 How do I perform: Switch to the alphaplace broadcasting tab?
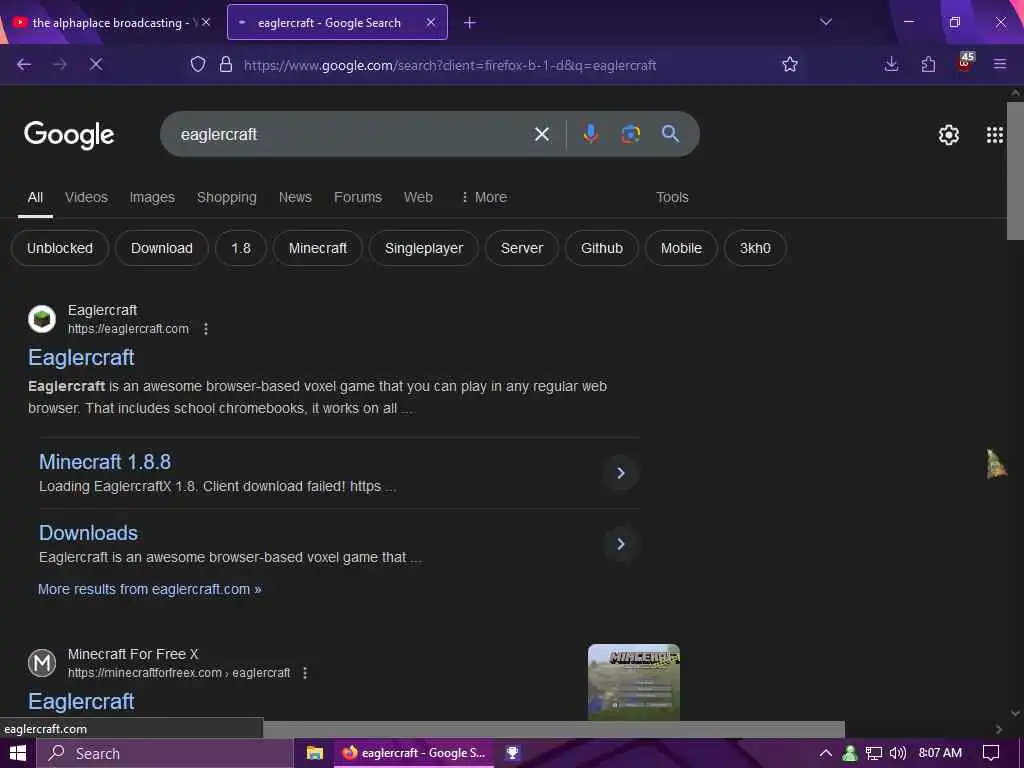click(106, 23)
